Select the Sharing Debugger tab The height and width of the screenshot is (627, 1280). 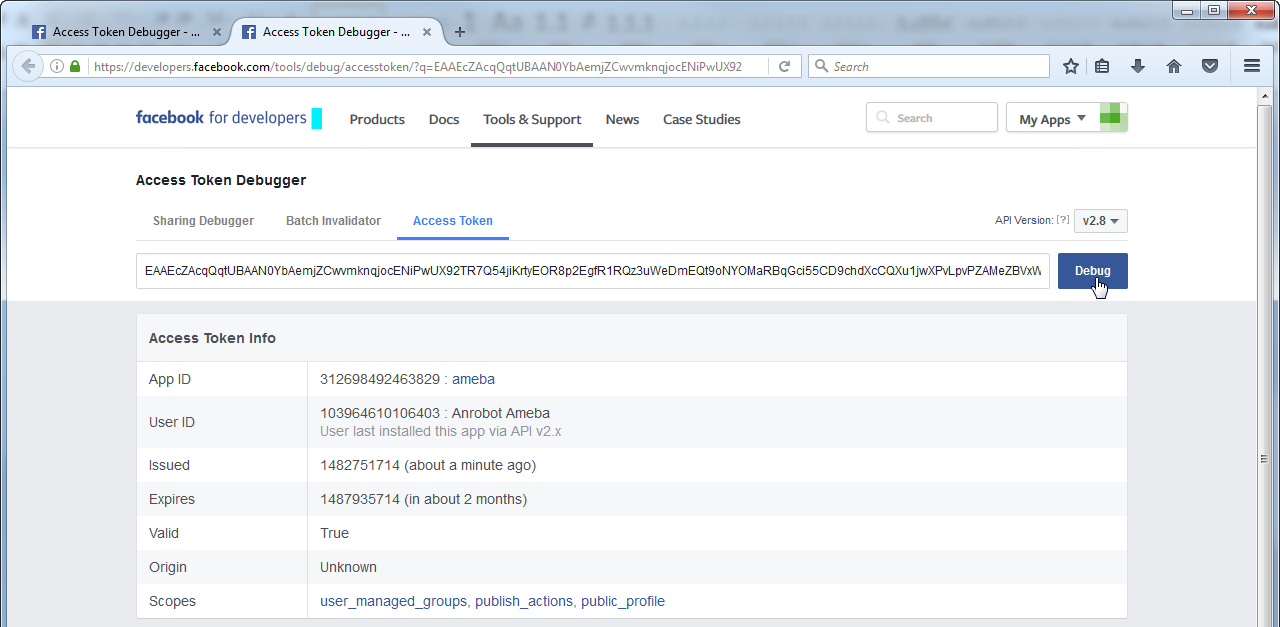(203, 221)
